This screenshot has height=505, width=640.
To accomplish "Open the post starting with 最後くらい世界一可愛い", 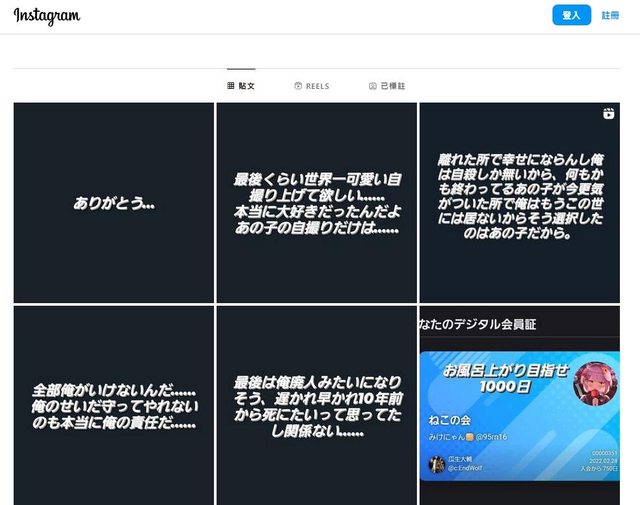I will (316, 202).
